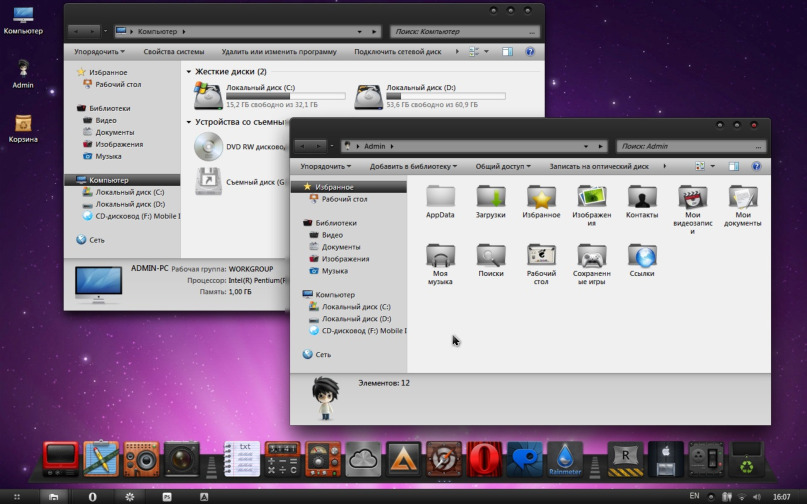This screenshot has width=807, height=504.
Task: Open Корзина on the desktop
Action: [x=23, y=124]
